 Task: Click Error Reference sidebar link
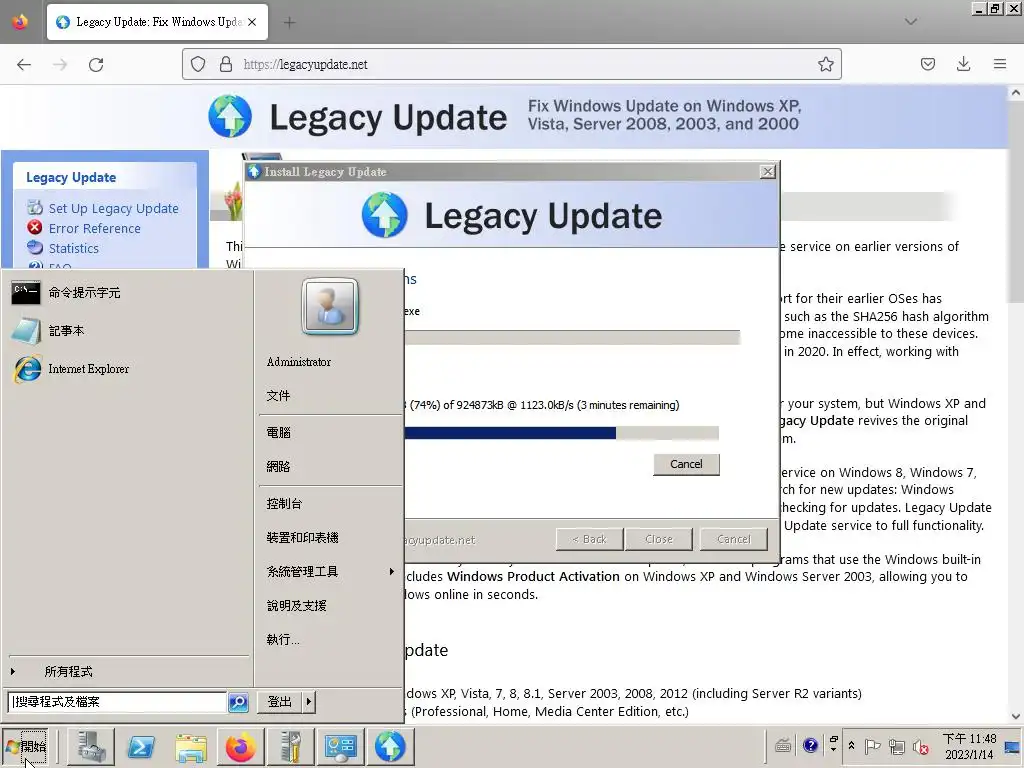95,229
